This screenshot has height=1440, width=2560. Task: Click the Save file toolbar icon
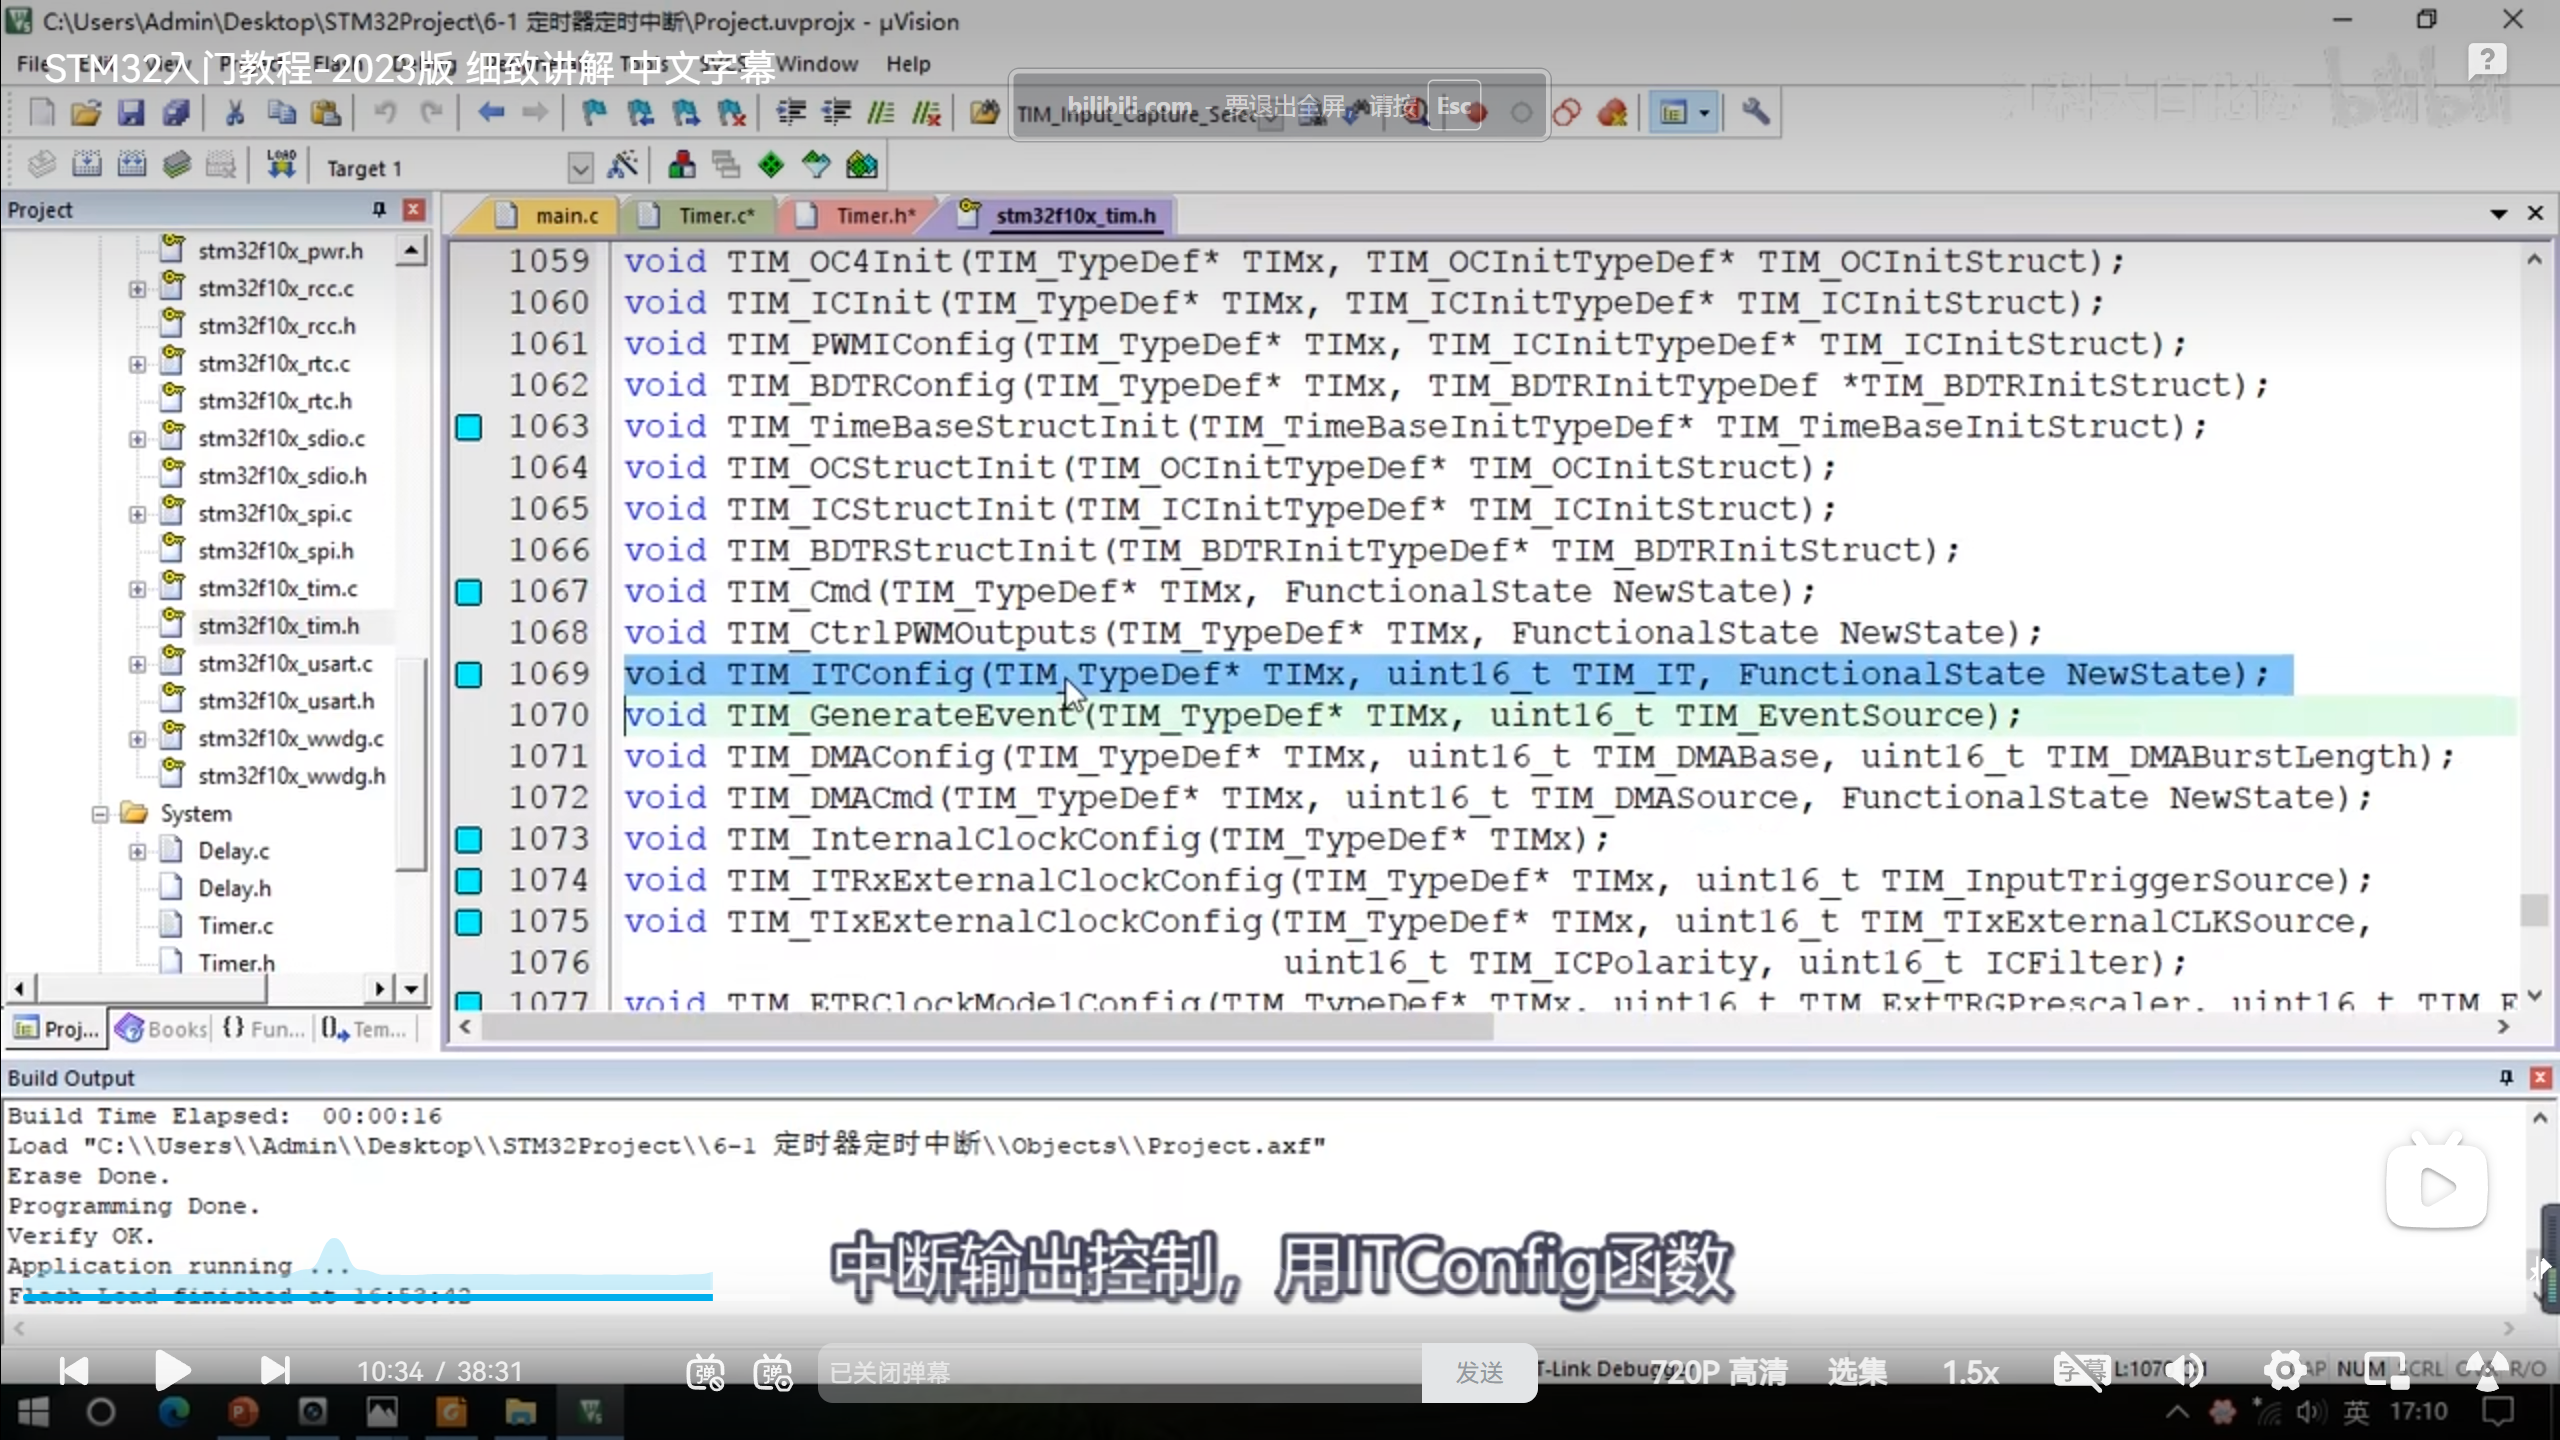coord(131,113)
